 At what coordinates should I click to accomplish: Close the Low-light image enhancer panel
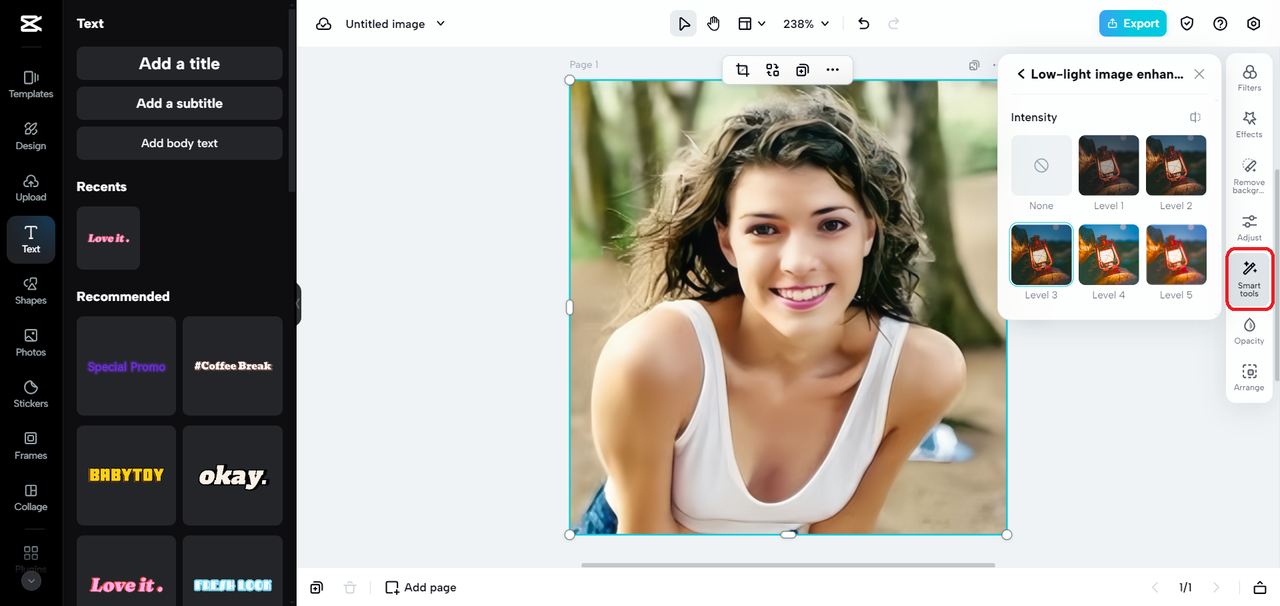pyautogui.click(x=1199, y=74)
